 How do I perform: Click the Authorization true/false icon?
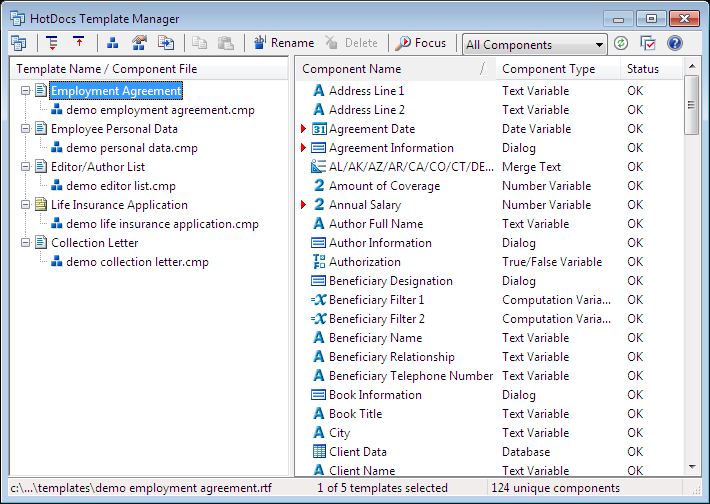pyautogui.click(x=319, y=262)
